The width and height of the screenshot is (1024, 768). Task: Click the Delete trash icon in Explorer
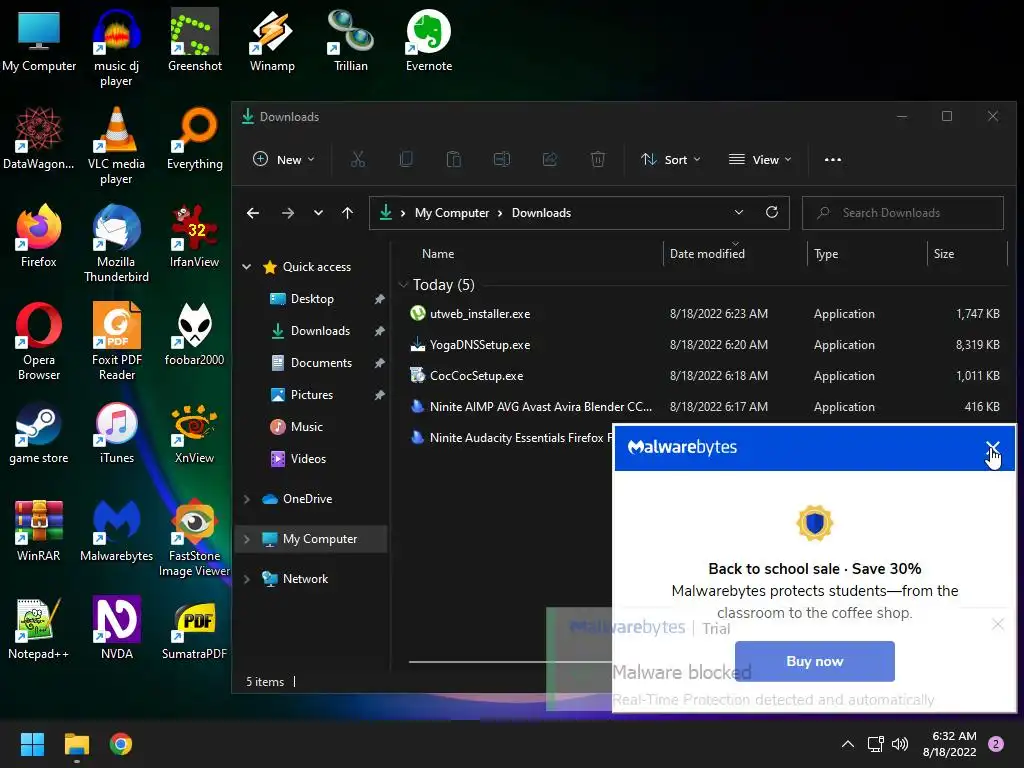click(598, 159)
